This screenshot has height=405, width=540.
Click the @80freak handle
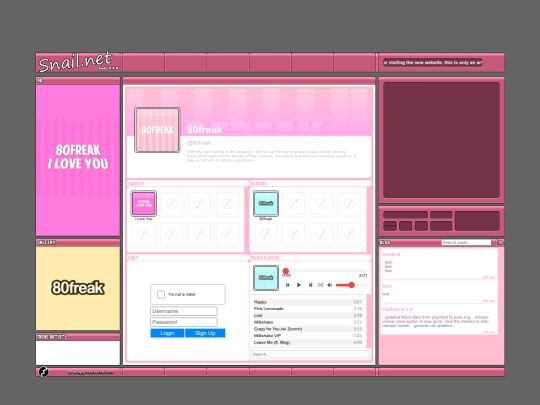[199, 143]
